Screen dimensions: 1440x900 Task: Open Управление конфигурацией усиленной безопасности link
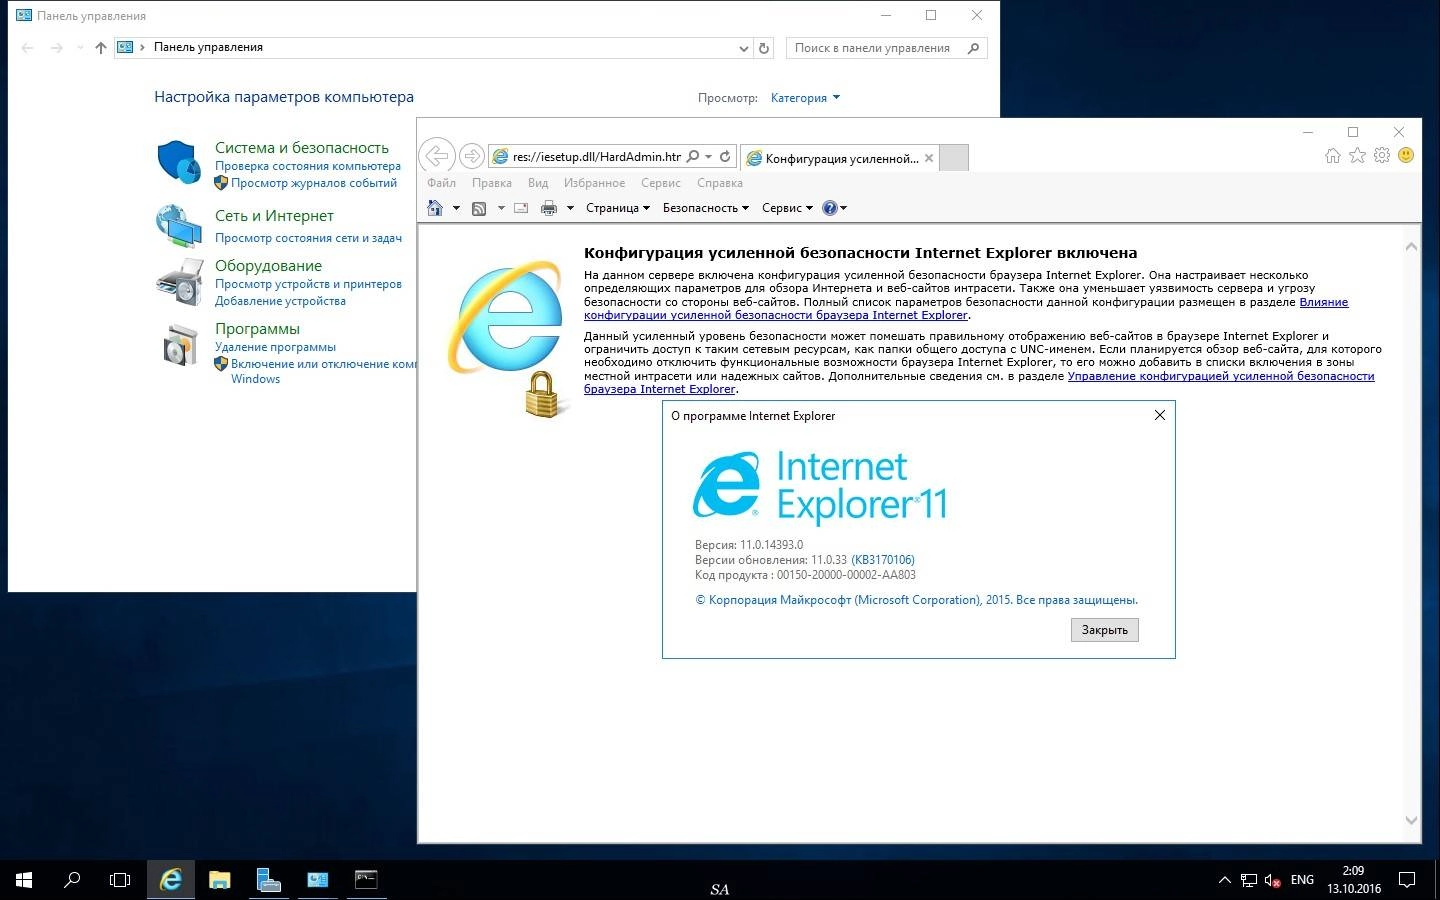tap(979, 382)
